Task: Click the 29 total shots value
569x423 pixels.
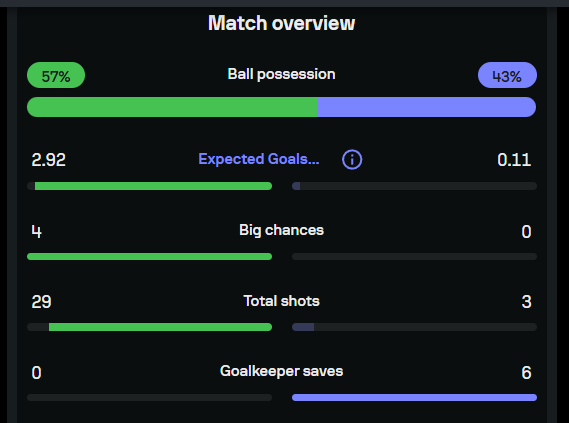Action: pos(41,302)
